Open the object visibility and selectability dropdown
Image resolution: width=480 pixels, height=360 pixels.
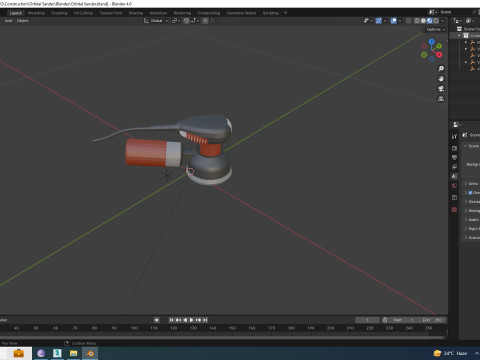point(368,21)
